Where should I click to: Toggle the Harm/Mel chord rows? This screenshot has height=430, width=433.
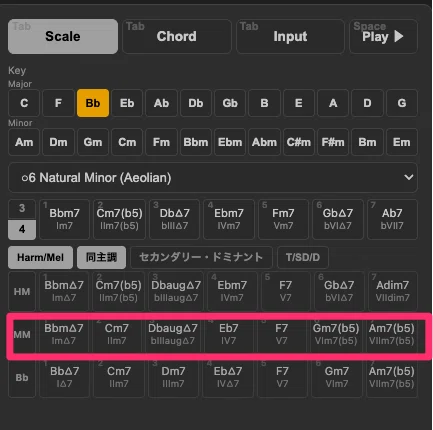point(40,257)
